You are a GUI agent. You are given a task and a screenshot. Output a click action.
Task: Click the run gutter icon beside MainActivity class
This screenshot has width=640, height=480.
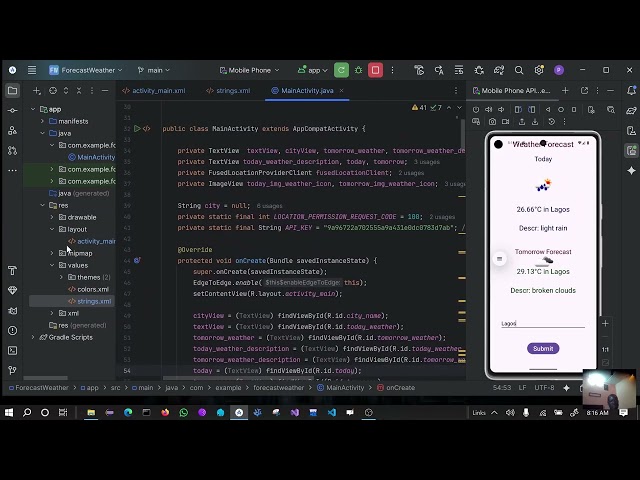point(138,129)
